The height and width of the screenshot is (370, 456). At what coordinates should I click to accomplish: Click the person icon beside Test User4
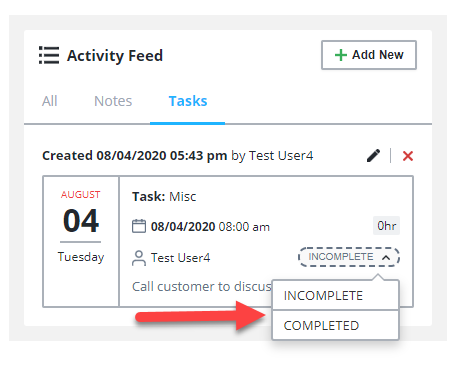pyautogui.click(x=139, y=258)
